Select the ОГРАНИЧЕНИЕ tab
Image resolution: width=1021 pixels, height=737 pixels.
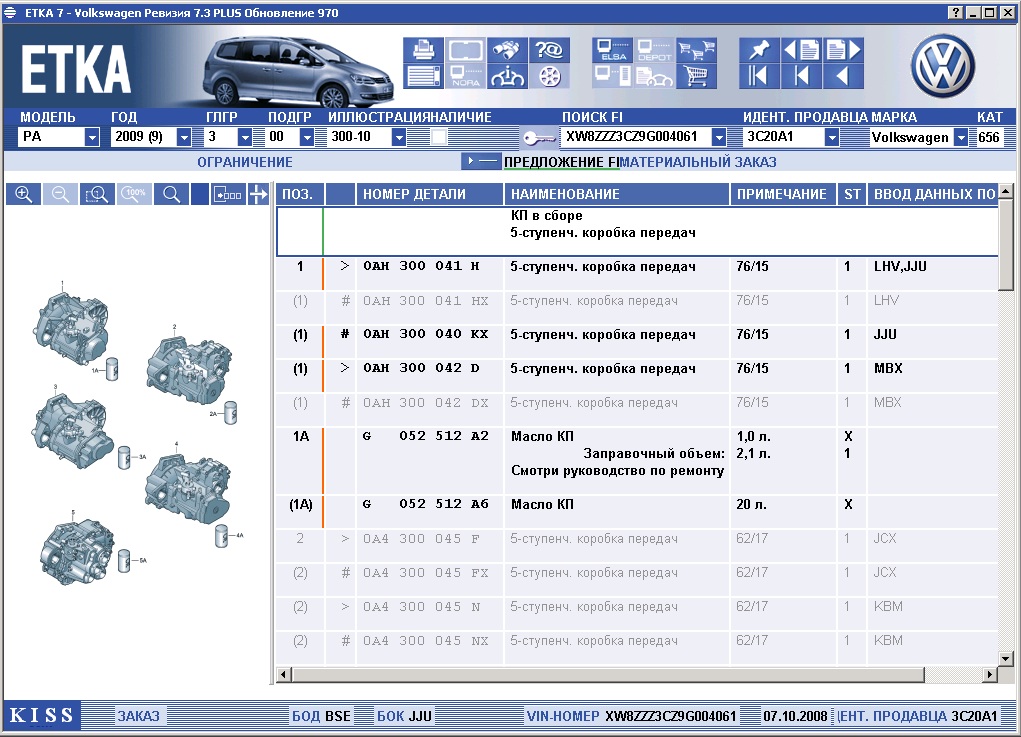[x=245, y=162]
